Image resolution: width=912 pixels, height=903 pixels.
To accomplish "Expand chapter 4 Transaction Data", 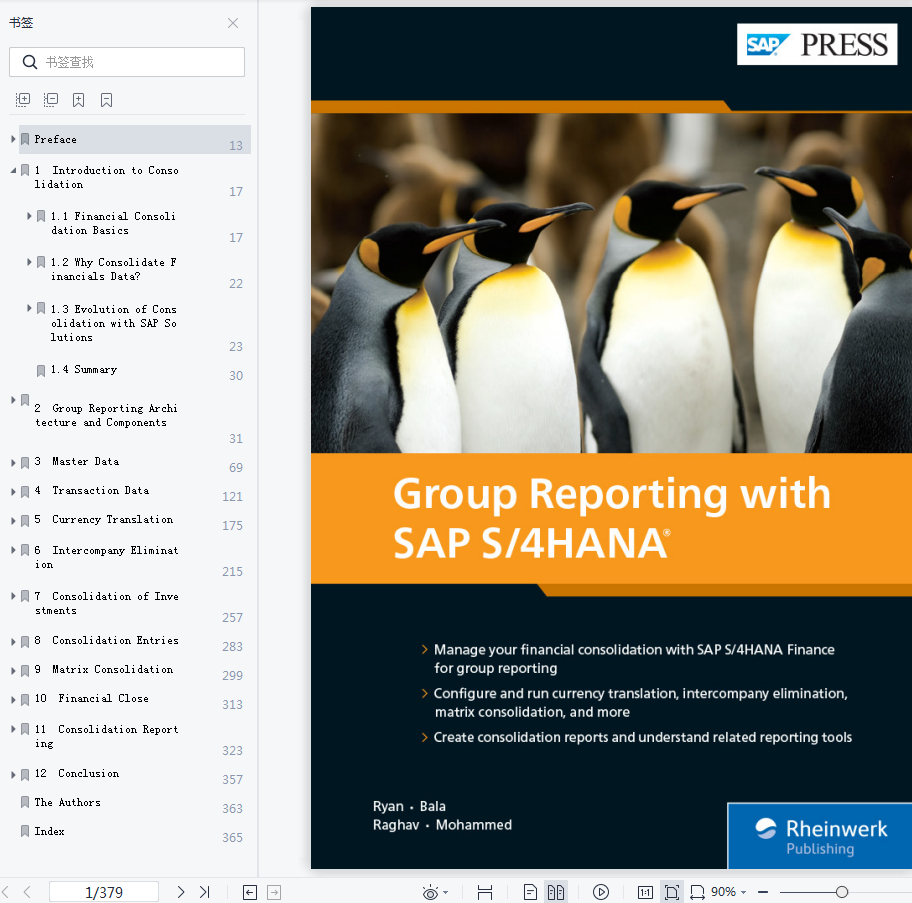I will coord(13,492).
